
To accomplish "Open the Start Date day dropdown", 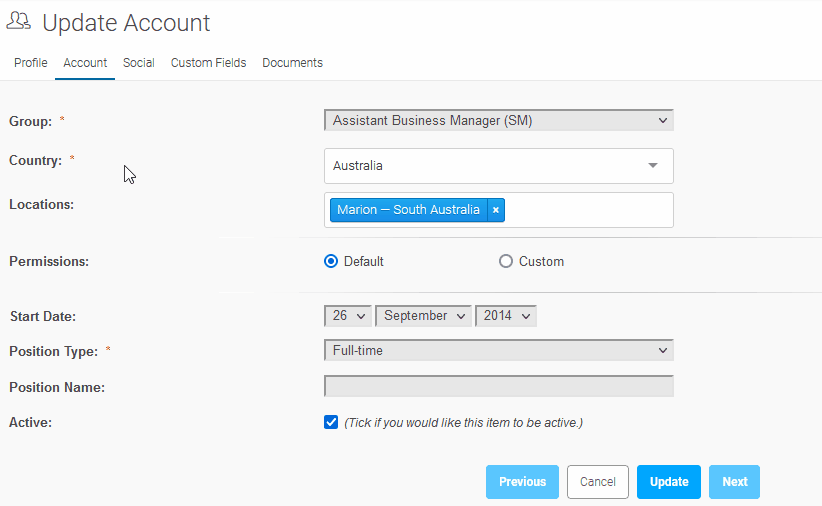I will pos(347,316).
